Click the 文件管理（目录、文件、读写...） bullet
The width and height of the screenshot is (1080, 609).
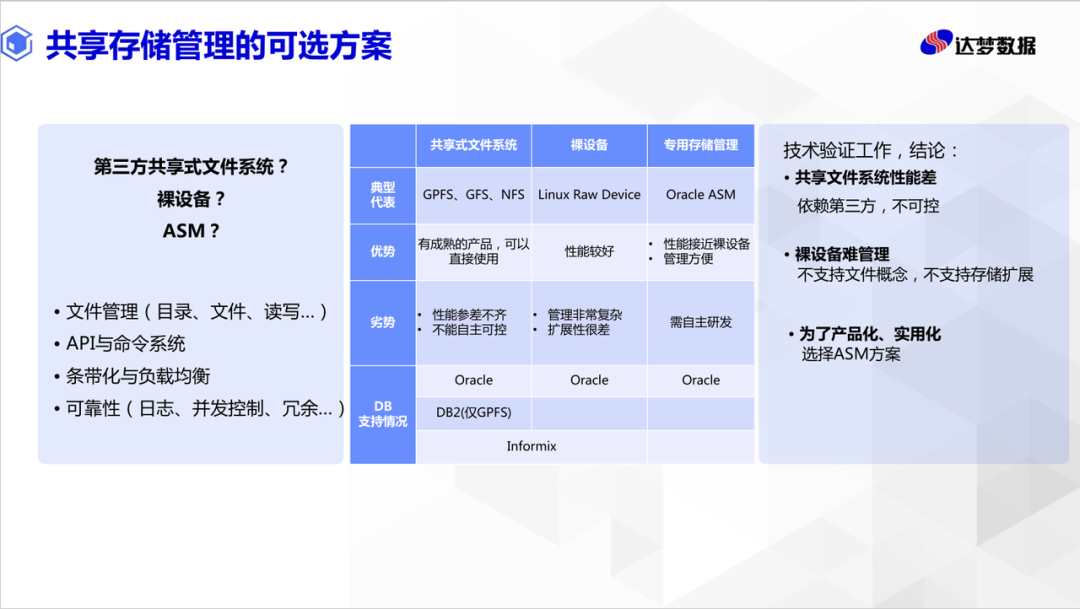(x=190, y=312)
